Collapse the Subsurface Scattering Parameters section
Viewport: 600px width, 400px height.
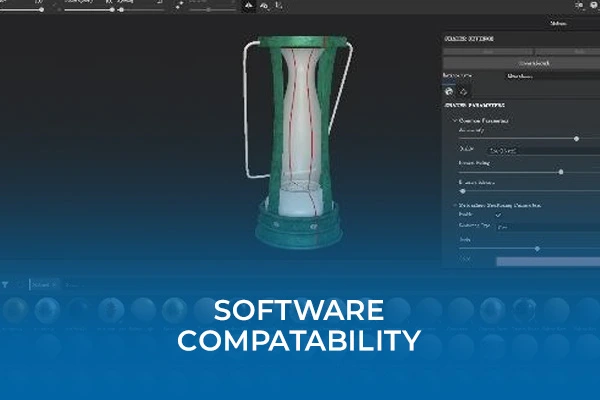[x=455, y=206]
